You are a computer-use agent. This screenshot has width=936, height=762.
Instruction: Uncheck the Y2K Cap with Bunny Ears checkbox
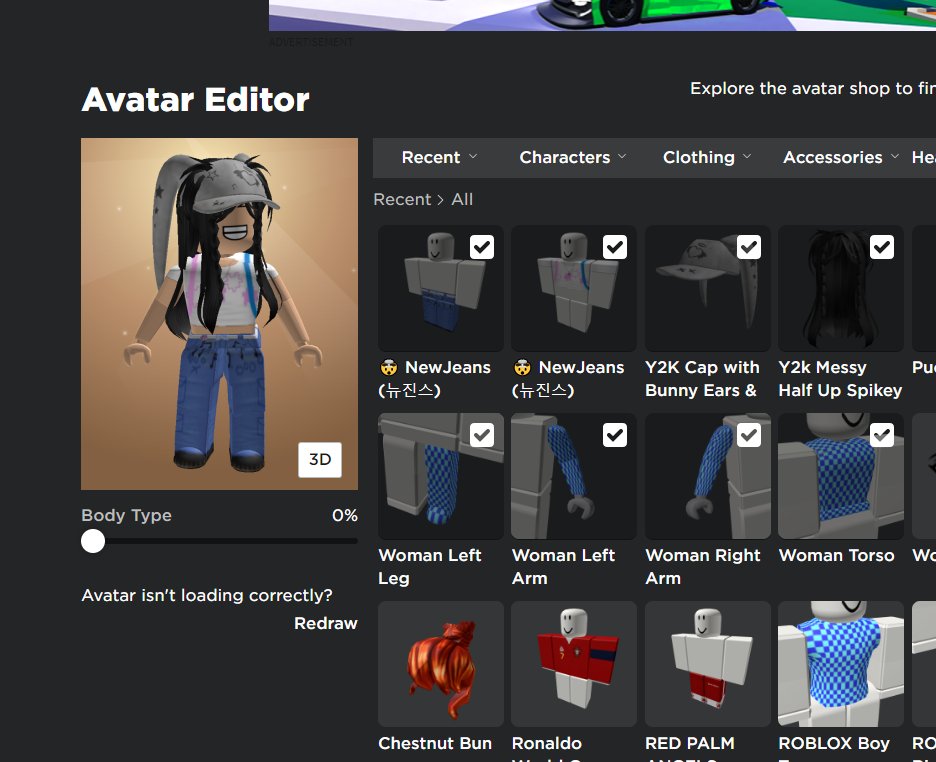click(x=749, y=247)
